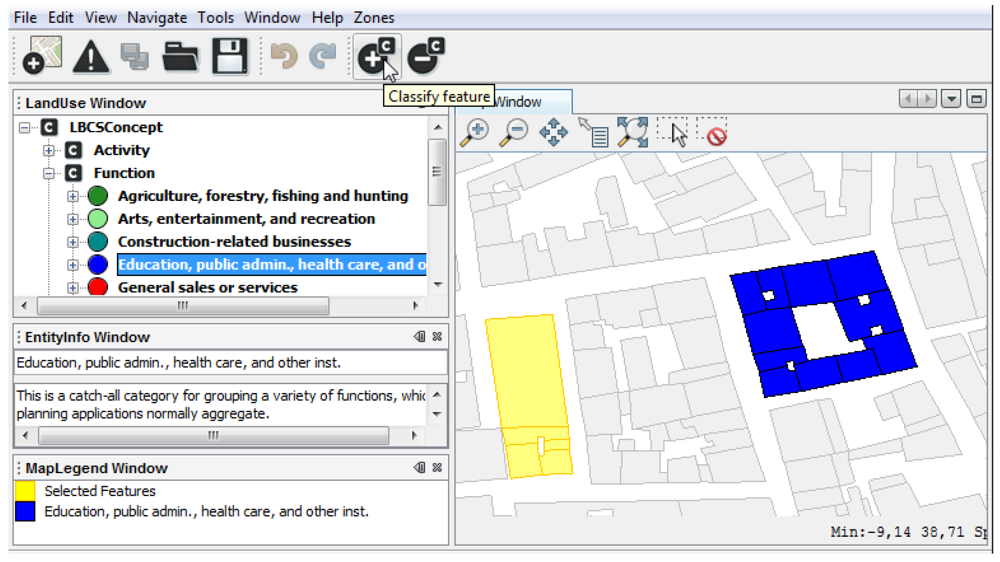Open the Tools menu

tap(216, 17)
